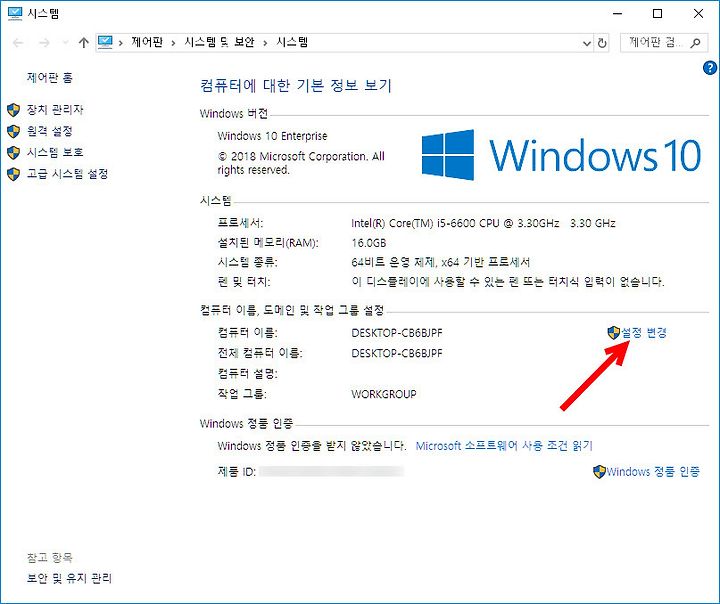Click the help question mark icon
Image resolution: width=720 pixels, height=604 pixels.
tap(709, 68)
